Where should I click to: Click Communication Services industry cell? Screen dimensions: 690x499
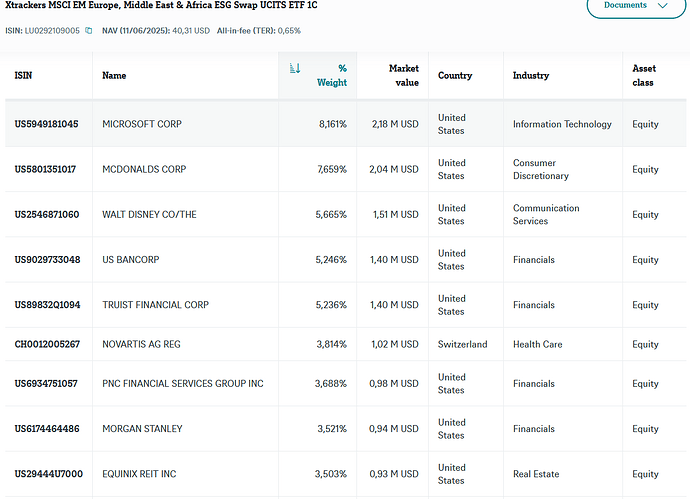point(546,215)
